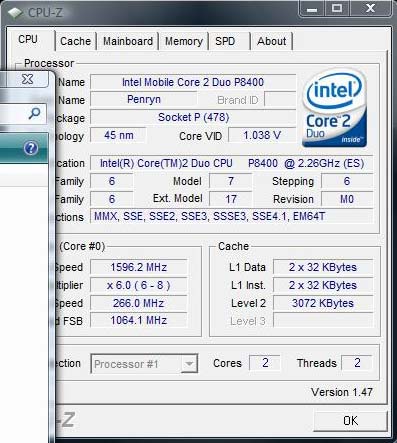The width and height of the screenshot is (397, 443).
Task: Click the L1 Data value '2 x 32 KBytes'
Action: (x=323, y=267)
